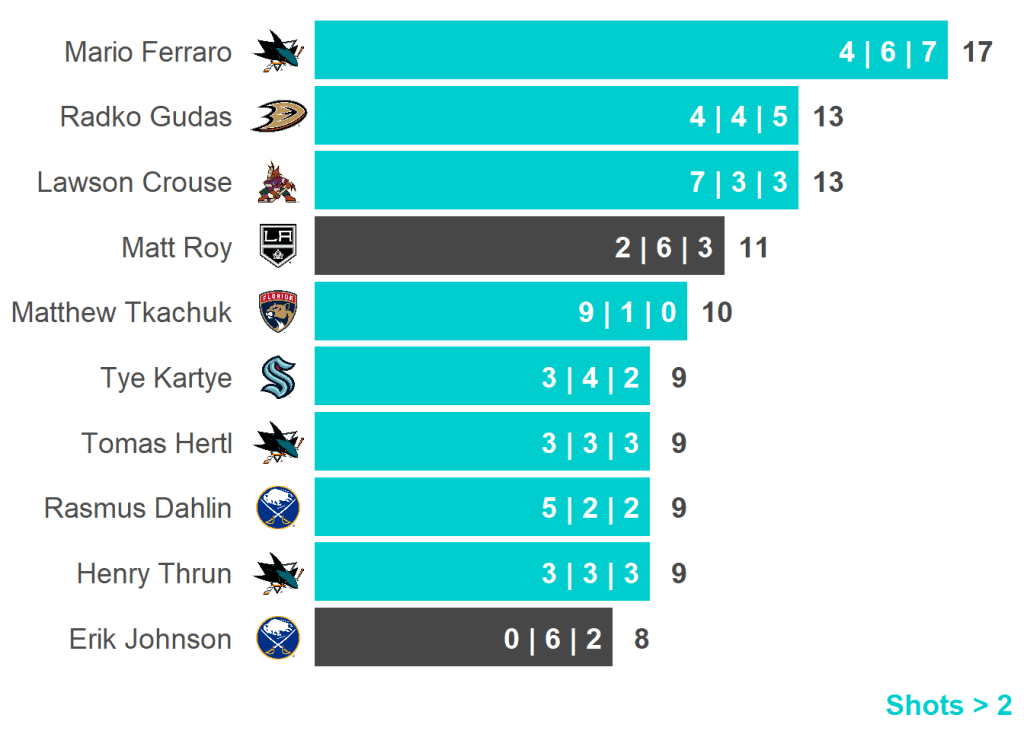The height and width of the screenshot is (731, 1024).
Task: Select the Florida Panthers logo by Matthew Tkachuk
Action: pyautogui.click(x=278, y=312)
